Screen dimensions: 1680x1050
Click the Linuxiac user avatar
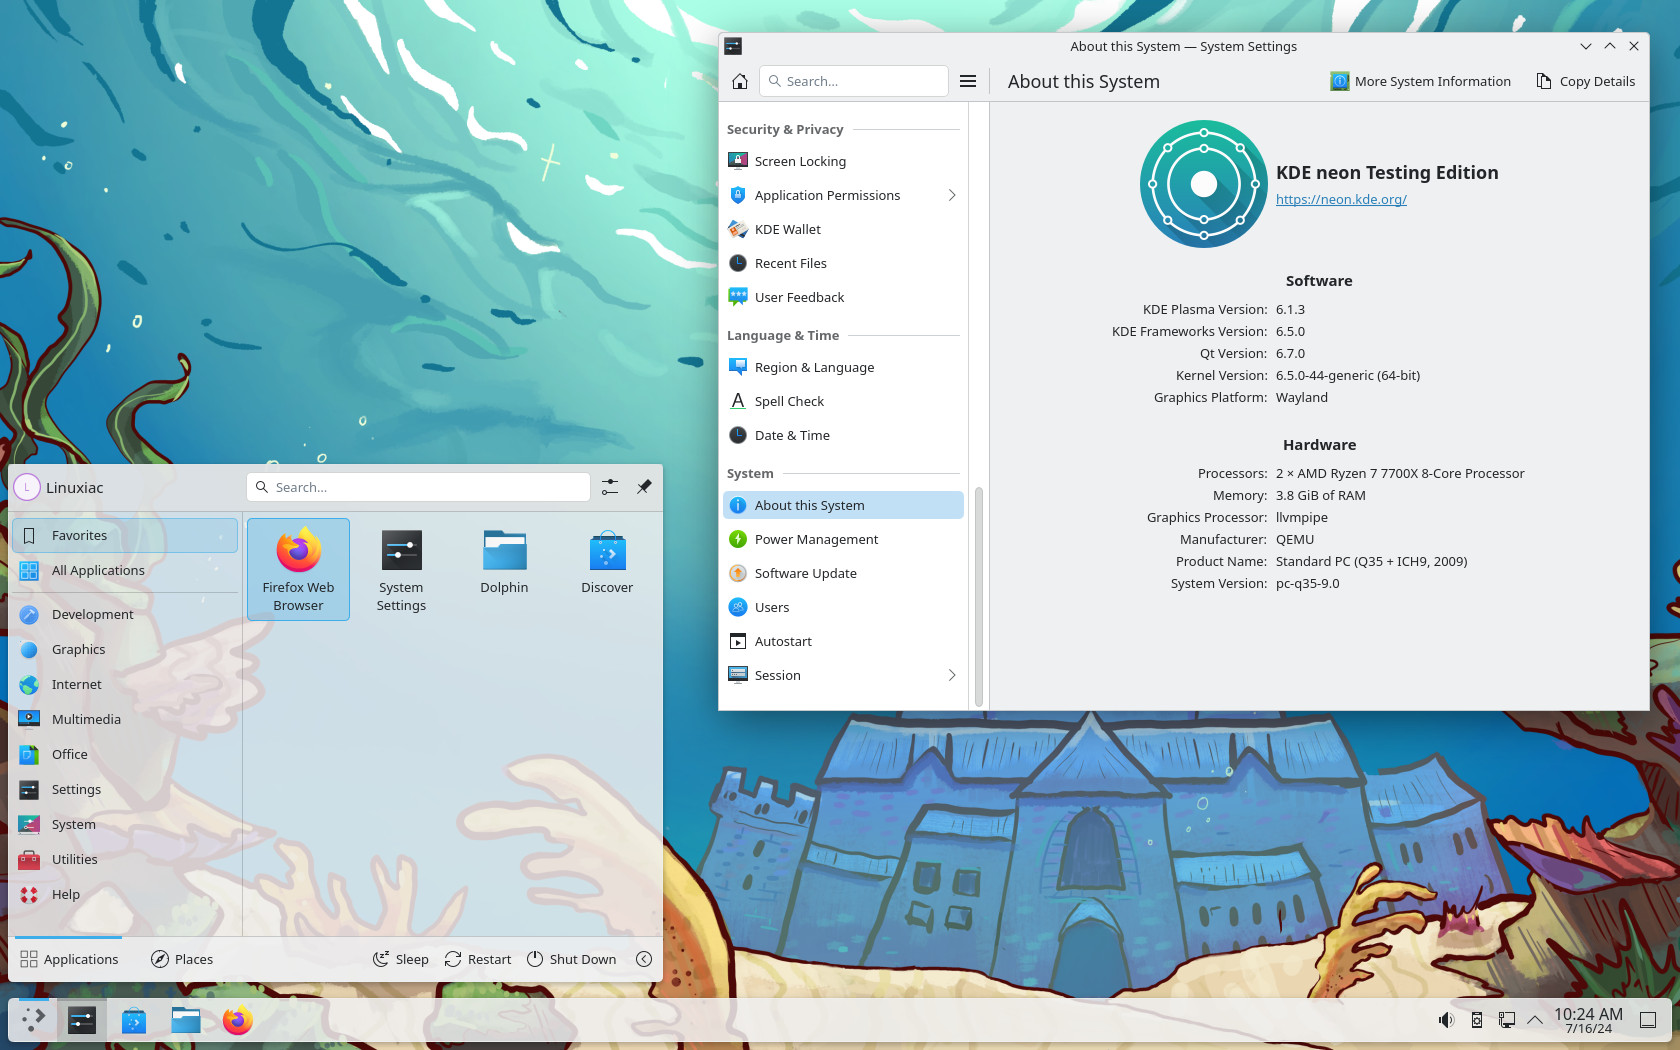coord(27,487)
